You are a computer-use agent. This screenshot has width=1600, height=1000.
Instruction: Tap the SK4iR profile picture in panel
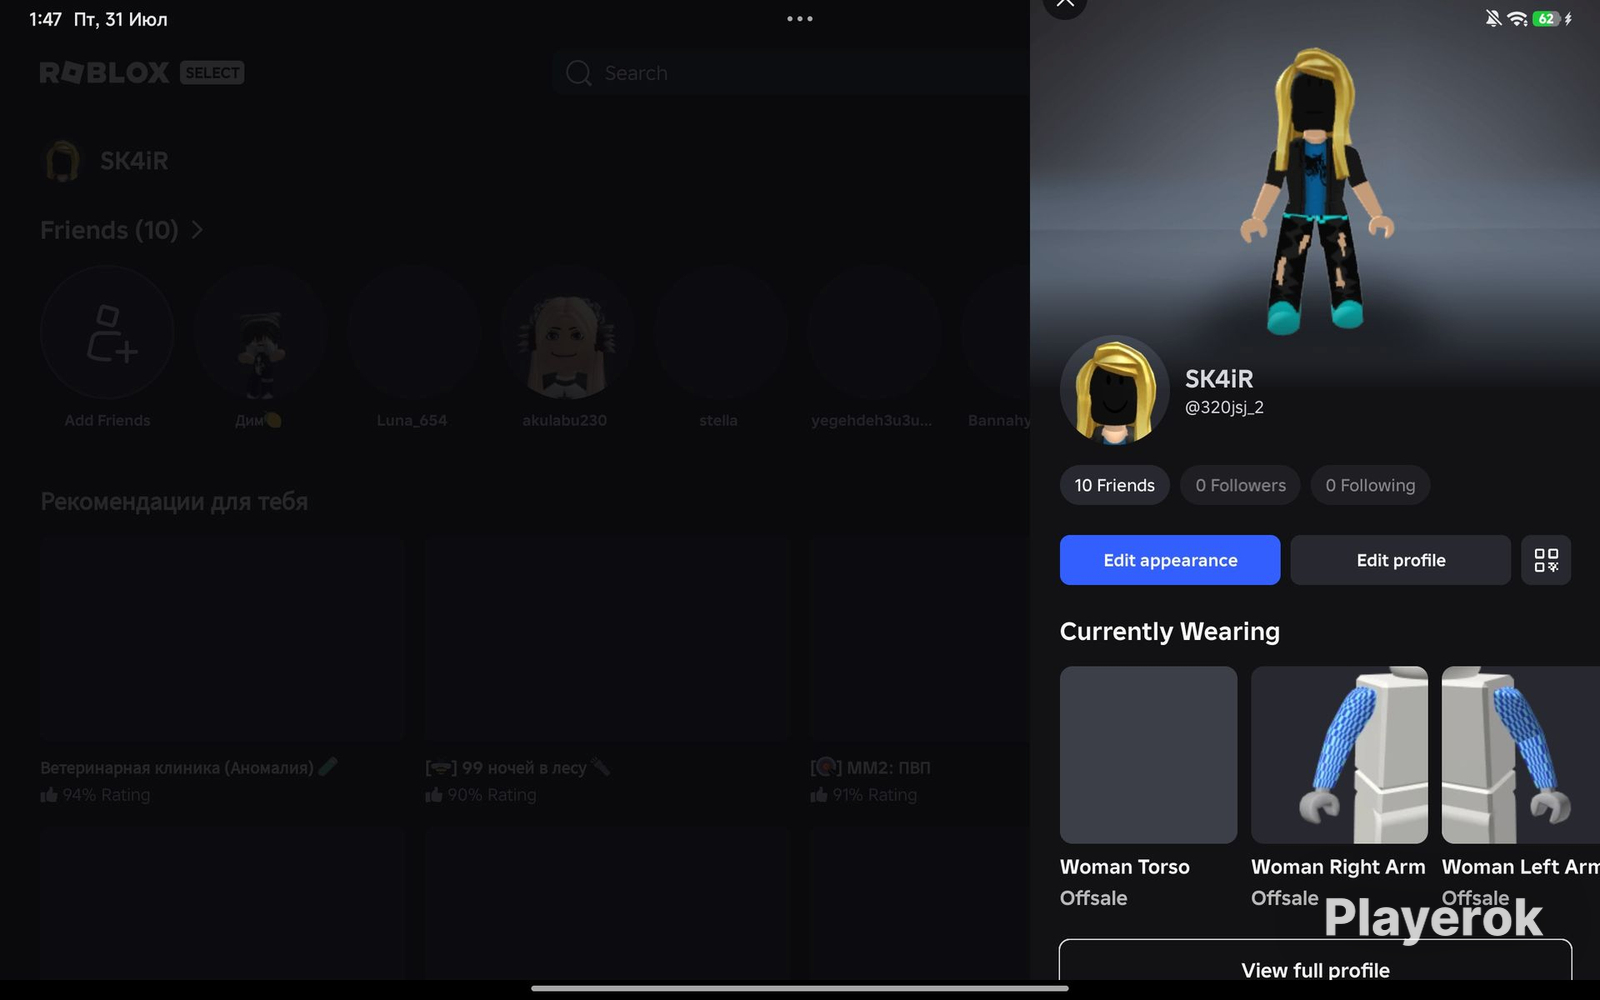coord(1115,390)
